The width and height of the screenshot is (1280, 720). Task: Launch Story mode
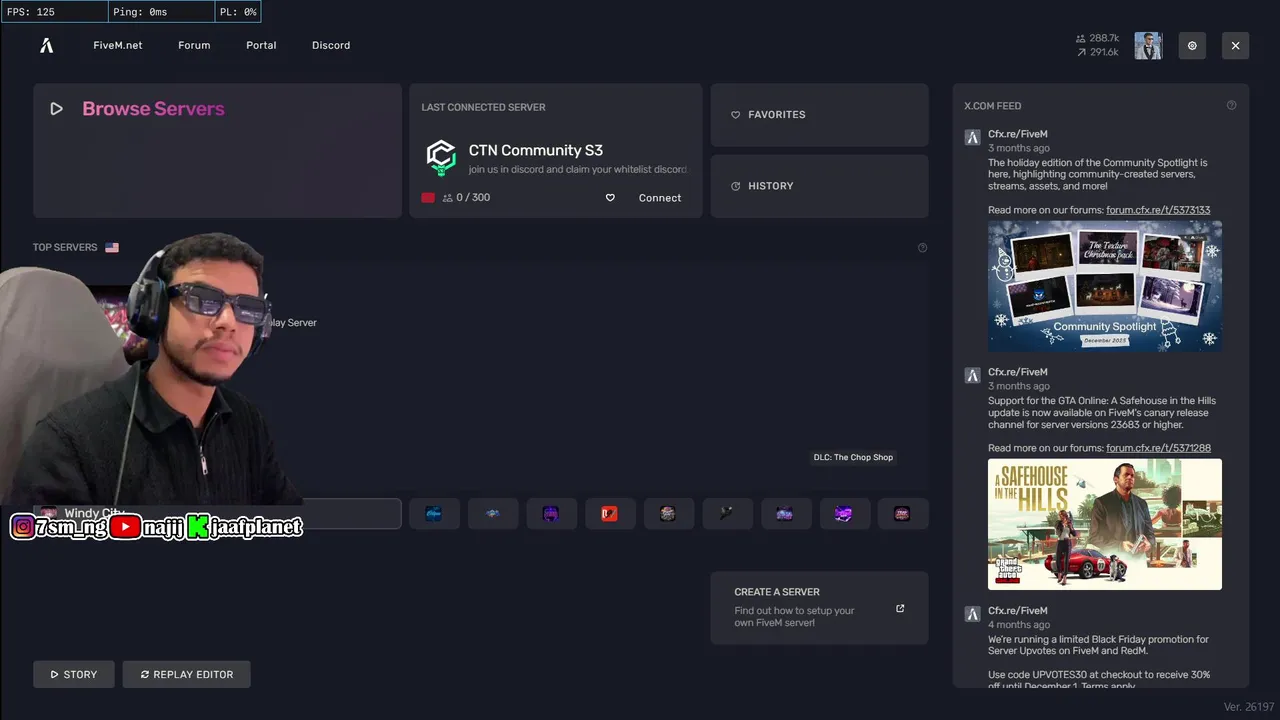[74, 674]
